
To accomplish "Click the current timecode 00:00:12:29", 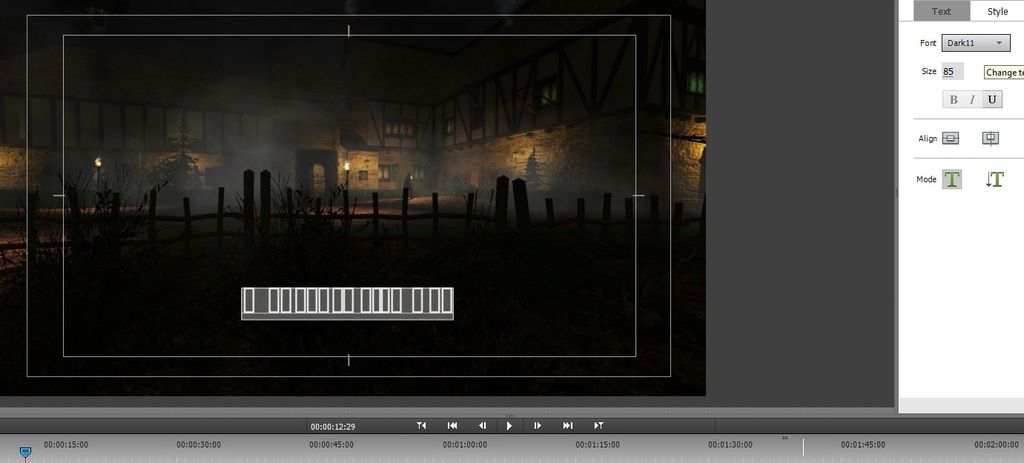I will tap(332, 426).
